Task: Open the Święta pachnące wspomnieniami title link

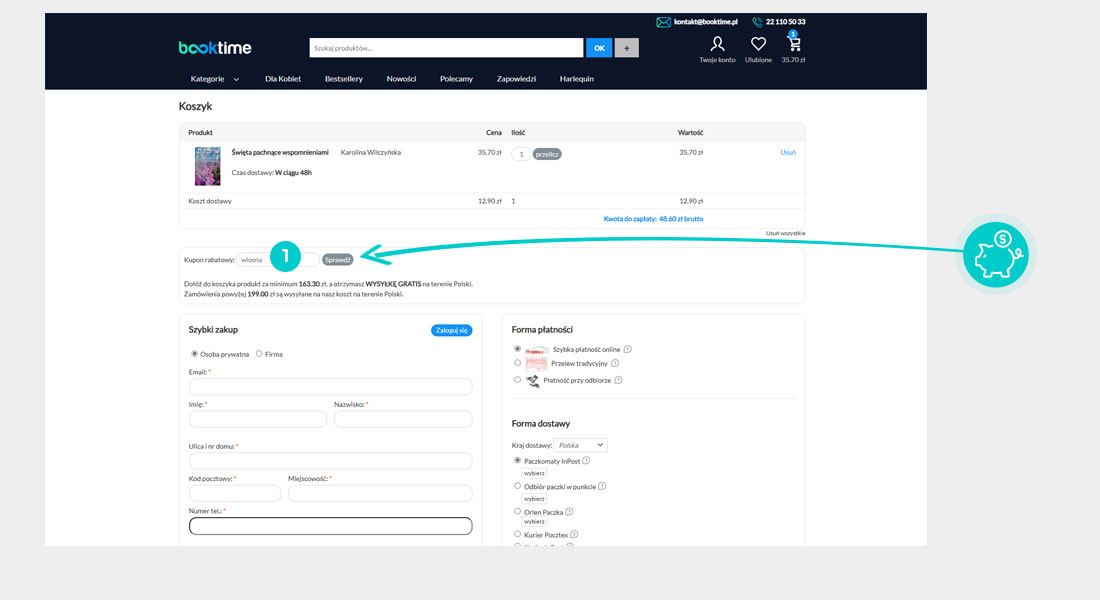Action: 280,152
